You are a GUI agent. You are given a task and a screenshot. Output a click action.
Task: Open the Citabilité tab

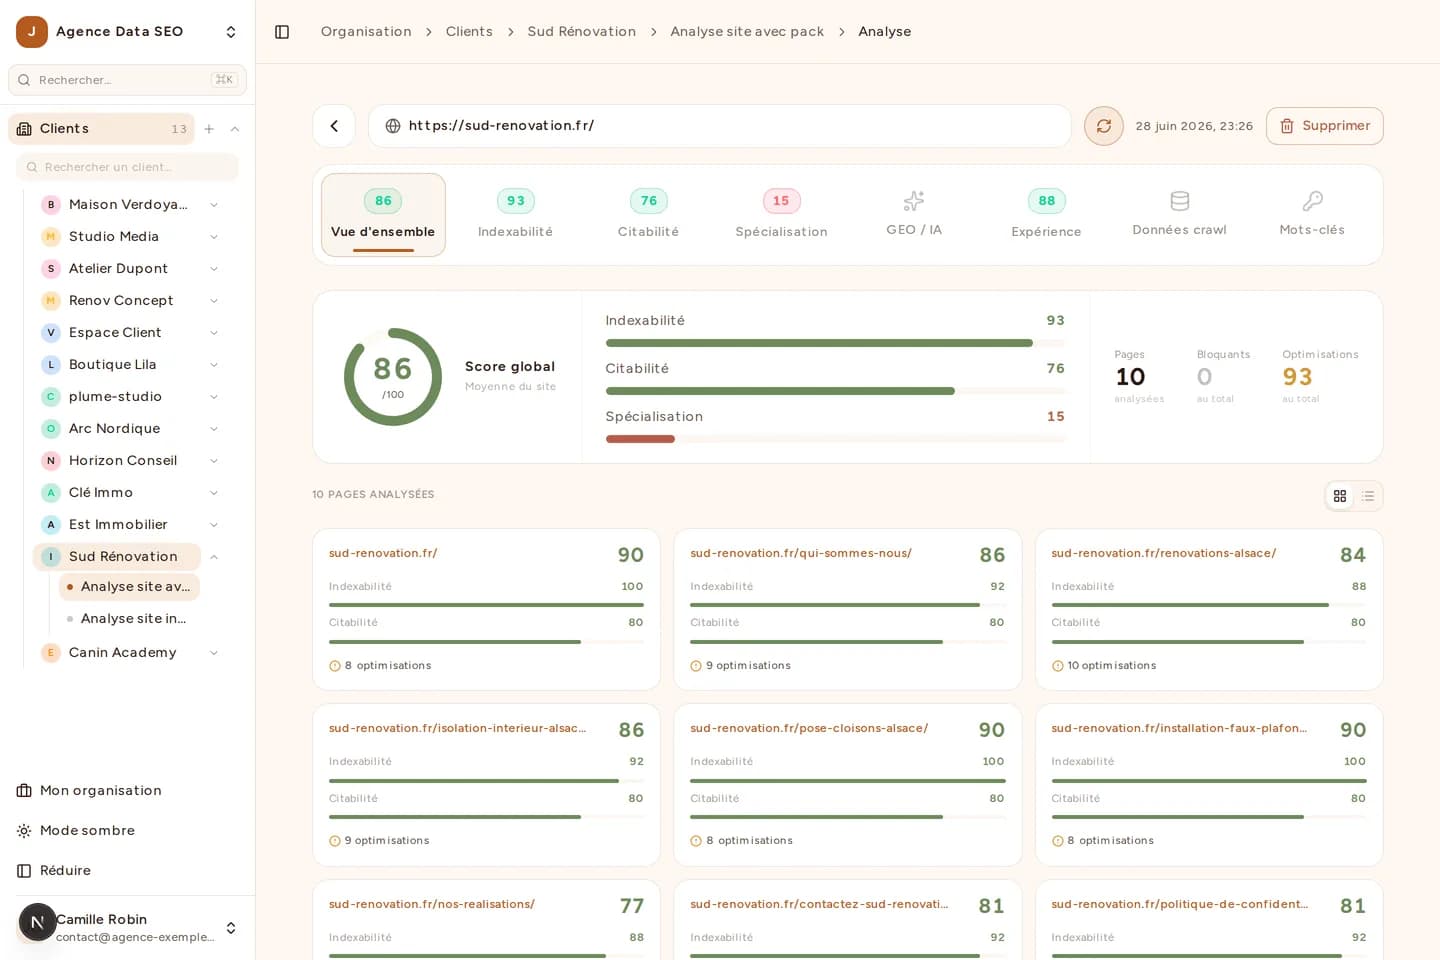(648, 215)
